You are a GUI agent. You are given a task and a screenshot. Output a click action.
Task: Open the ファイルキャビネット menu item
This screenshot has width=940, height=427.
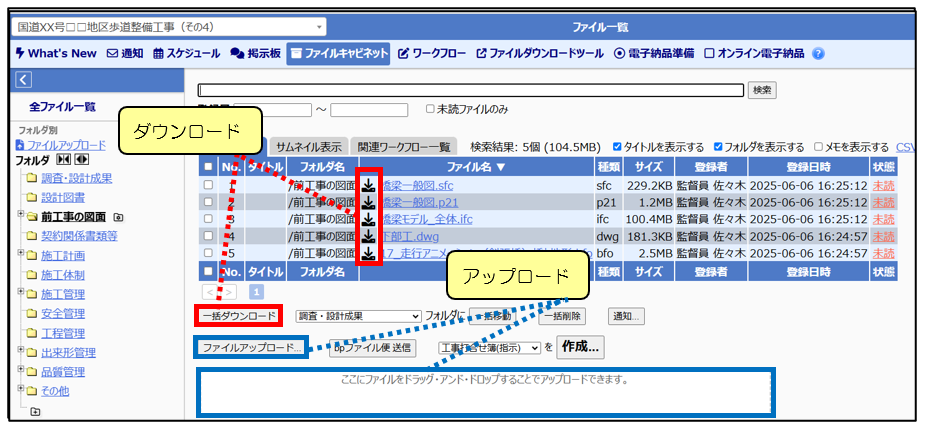pyautogui.click(x=337, y=53)
